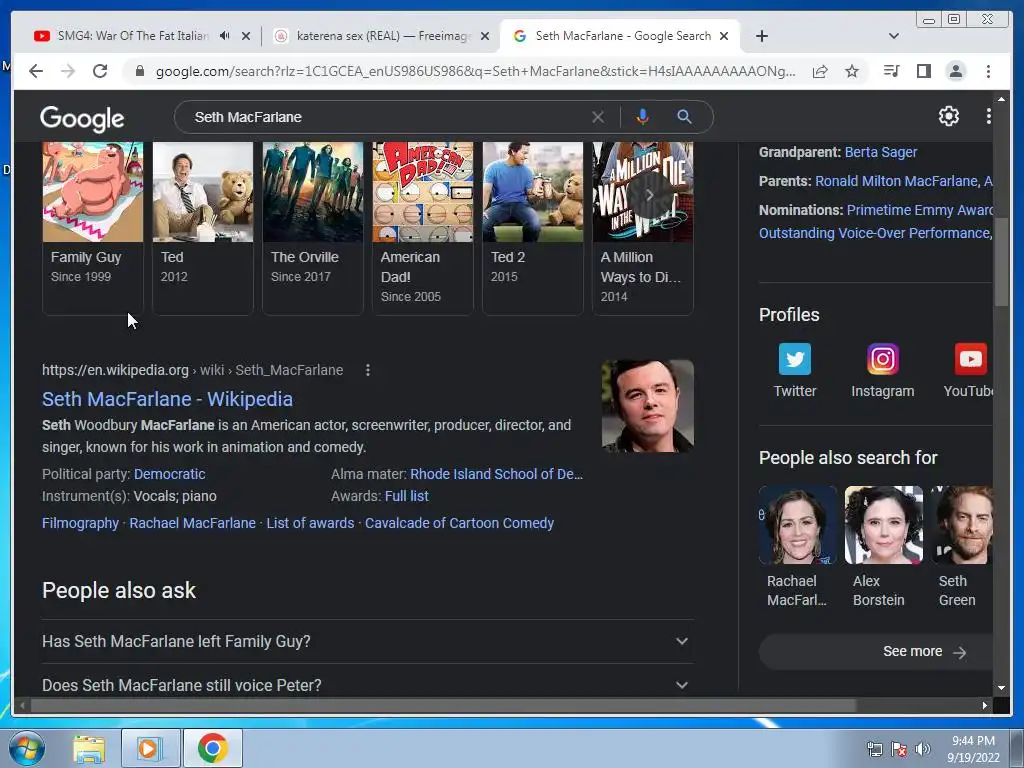Screen dimensions: 1024x768
Task: Open the share this page icon
Action: point(820,71)
